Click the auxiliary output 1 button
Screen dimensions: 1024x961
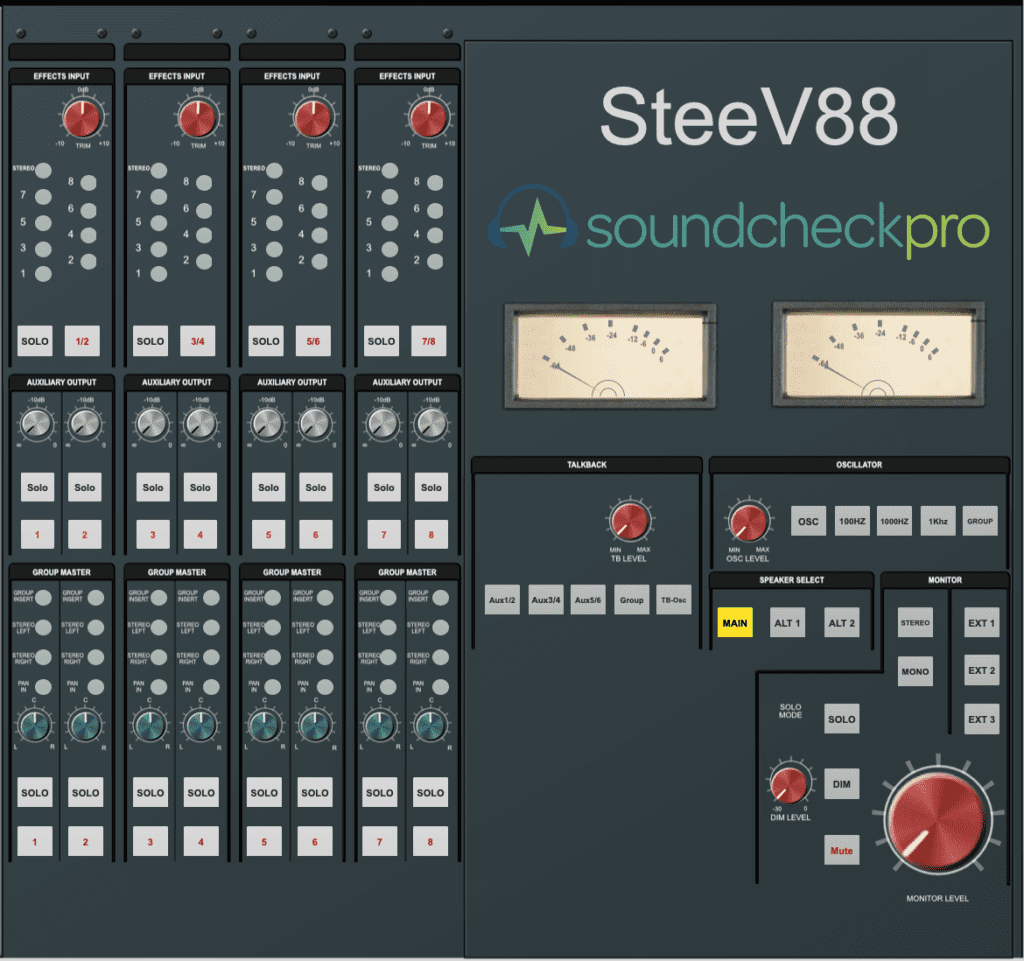37,535
